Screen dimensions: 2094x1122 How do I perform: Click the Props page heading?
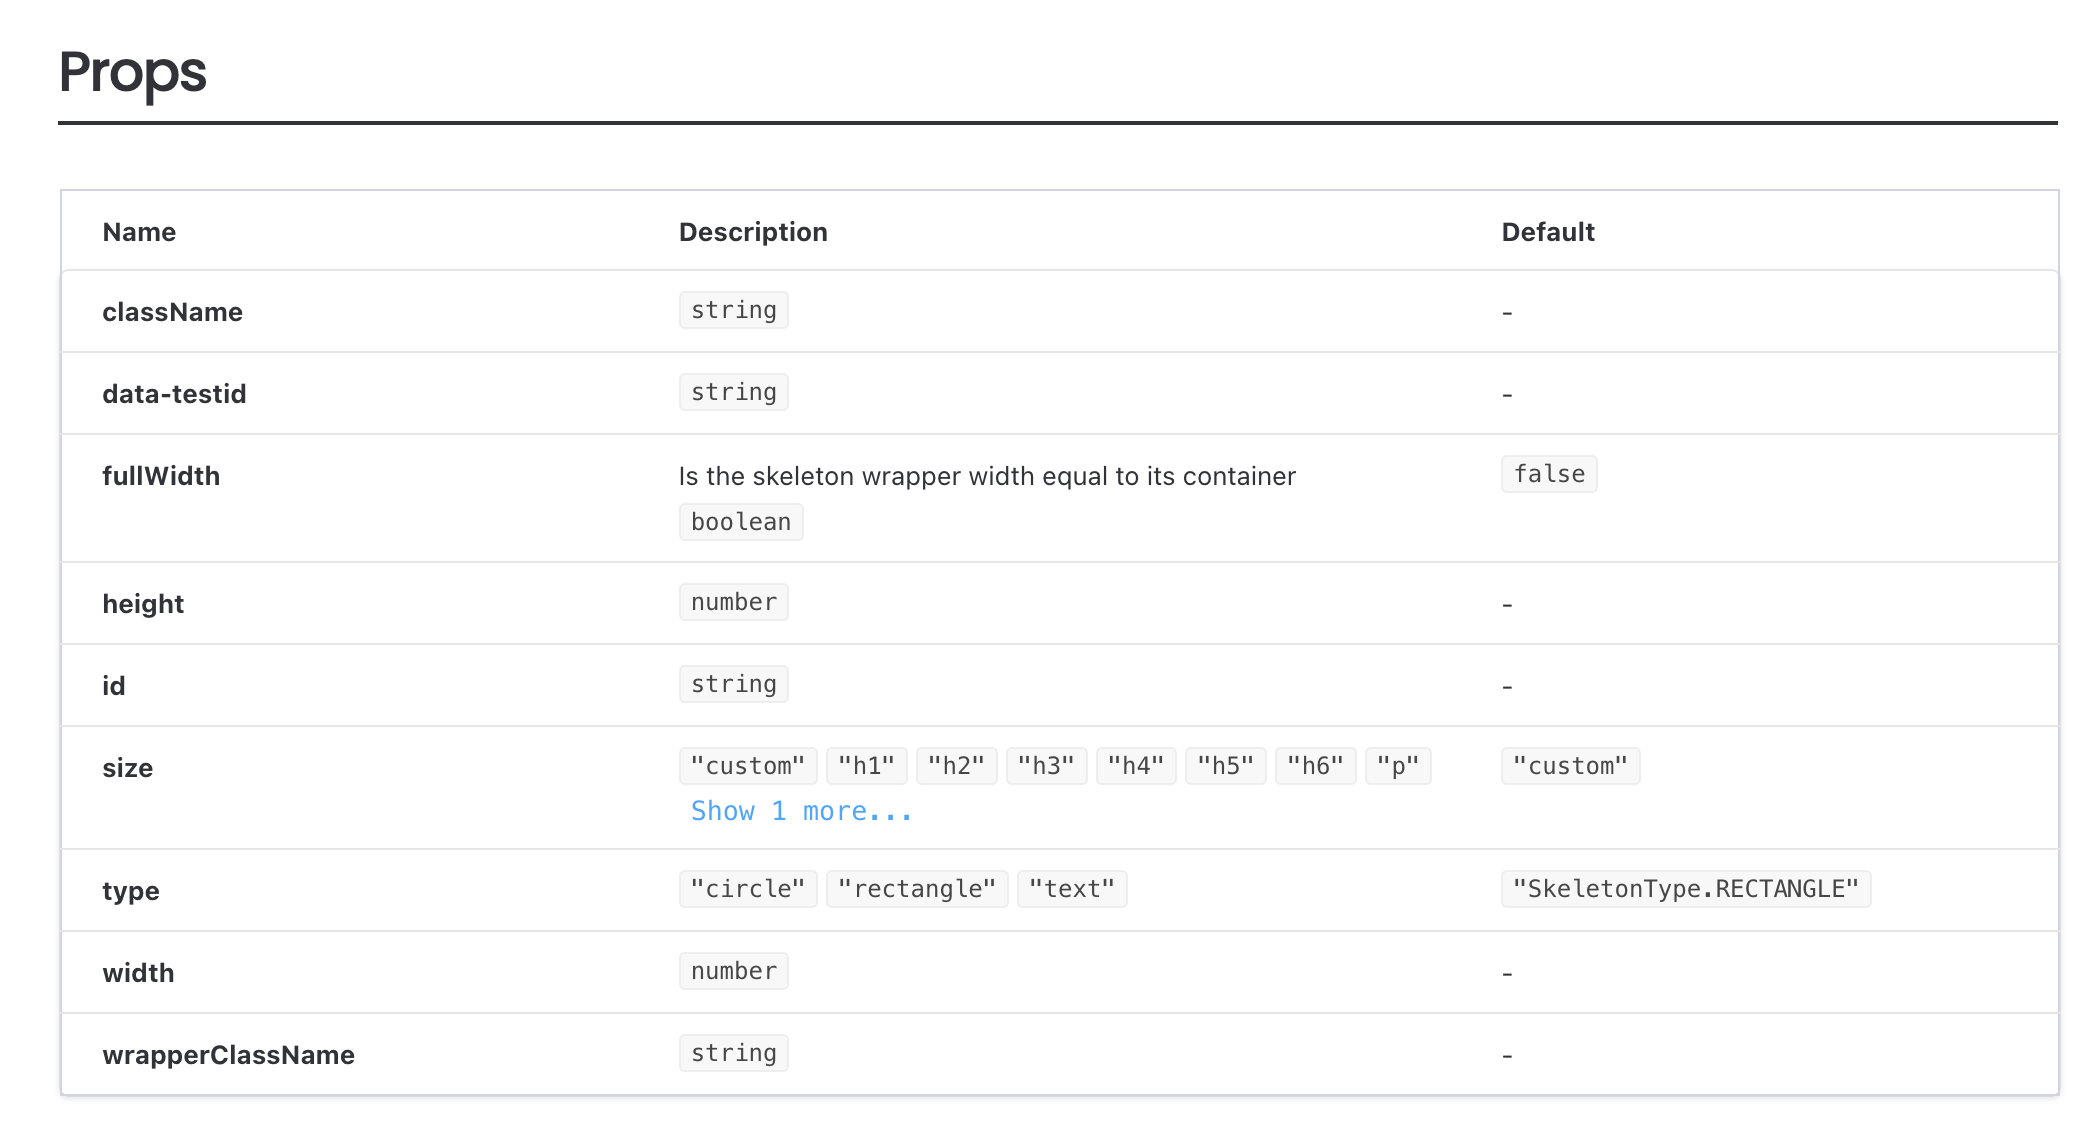[132, 71]
